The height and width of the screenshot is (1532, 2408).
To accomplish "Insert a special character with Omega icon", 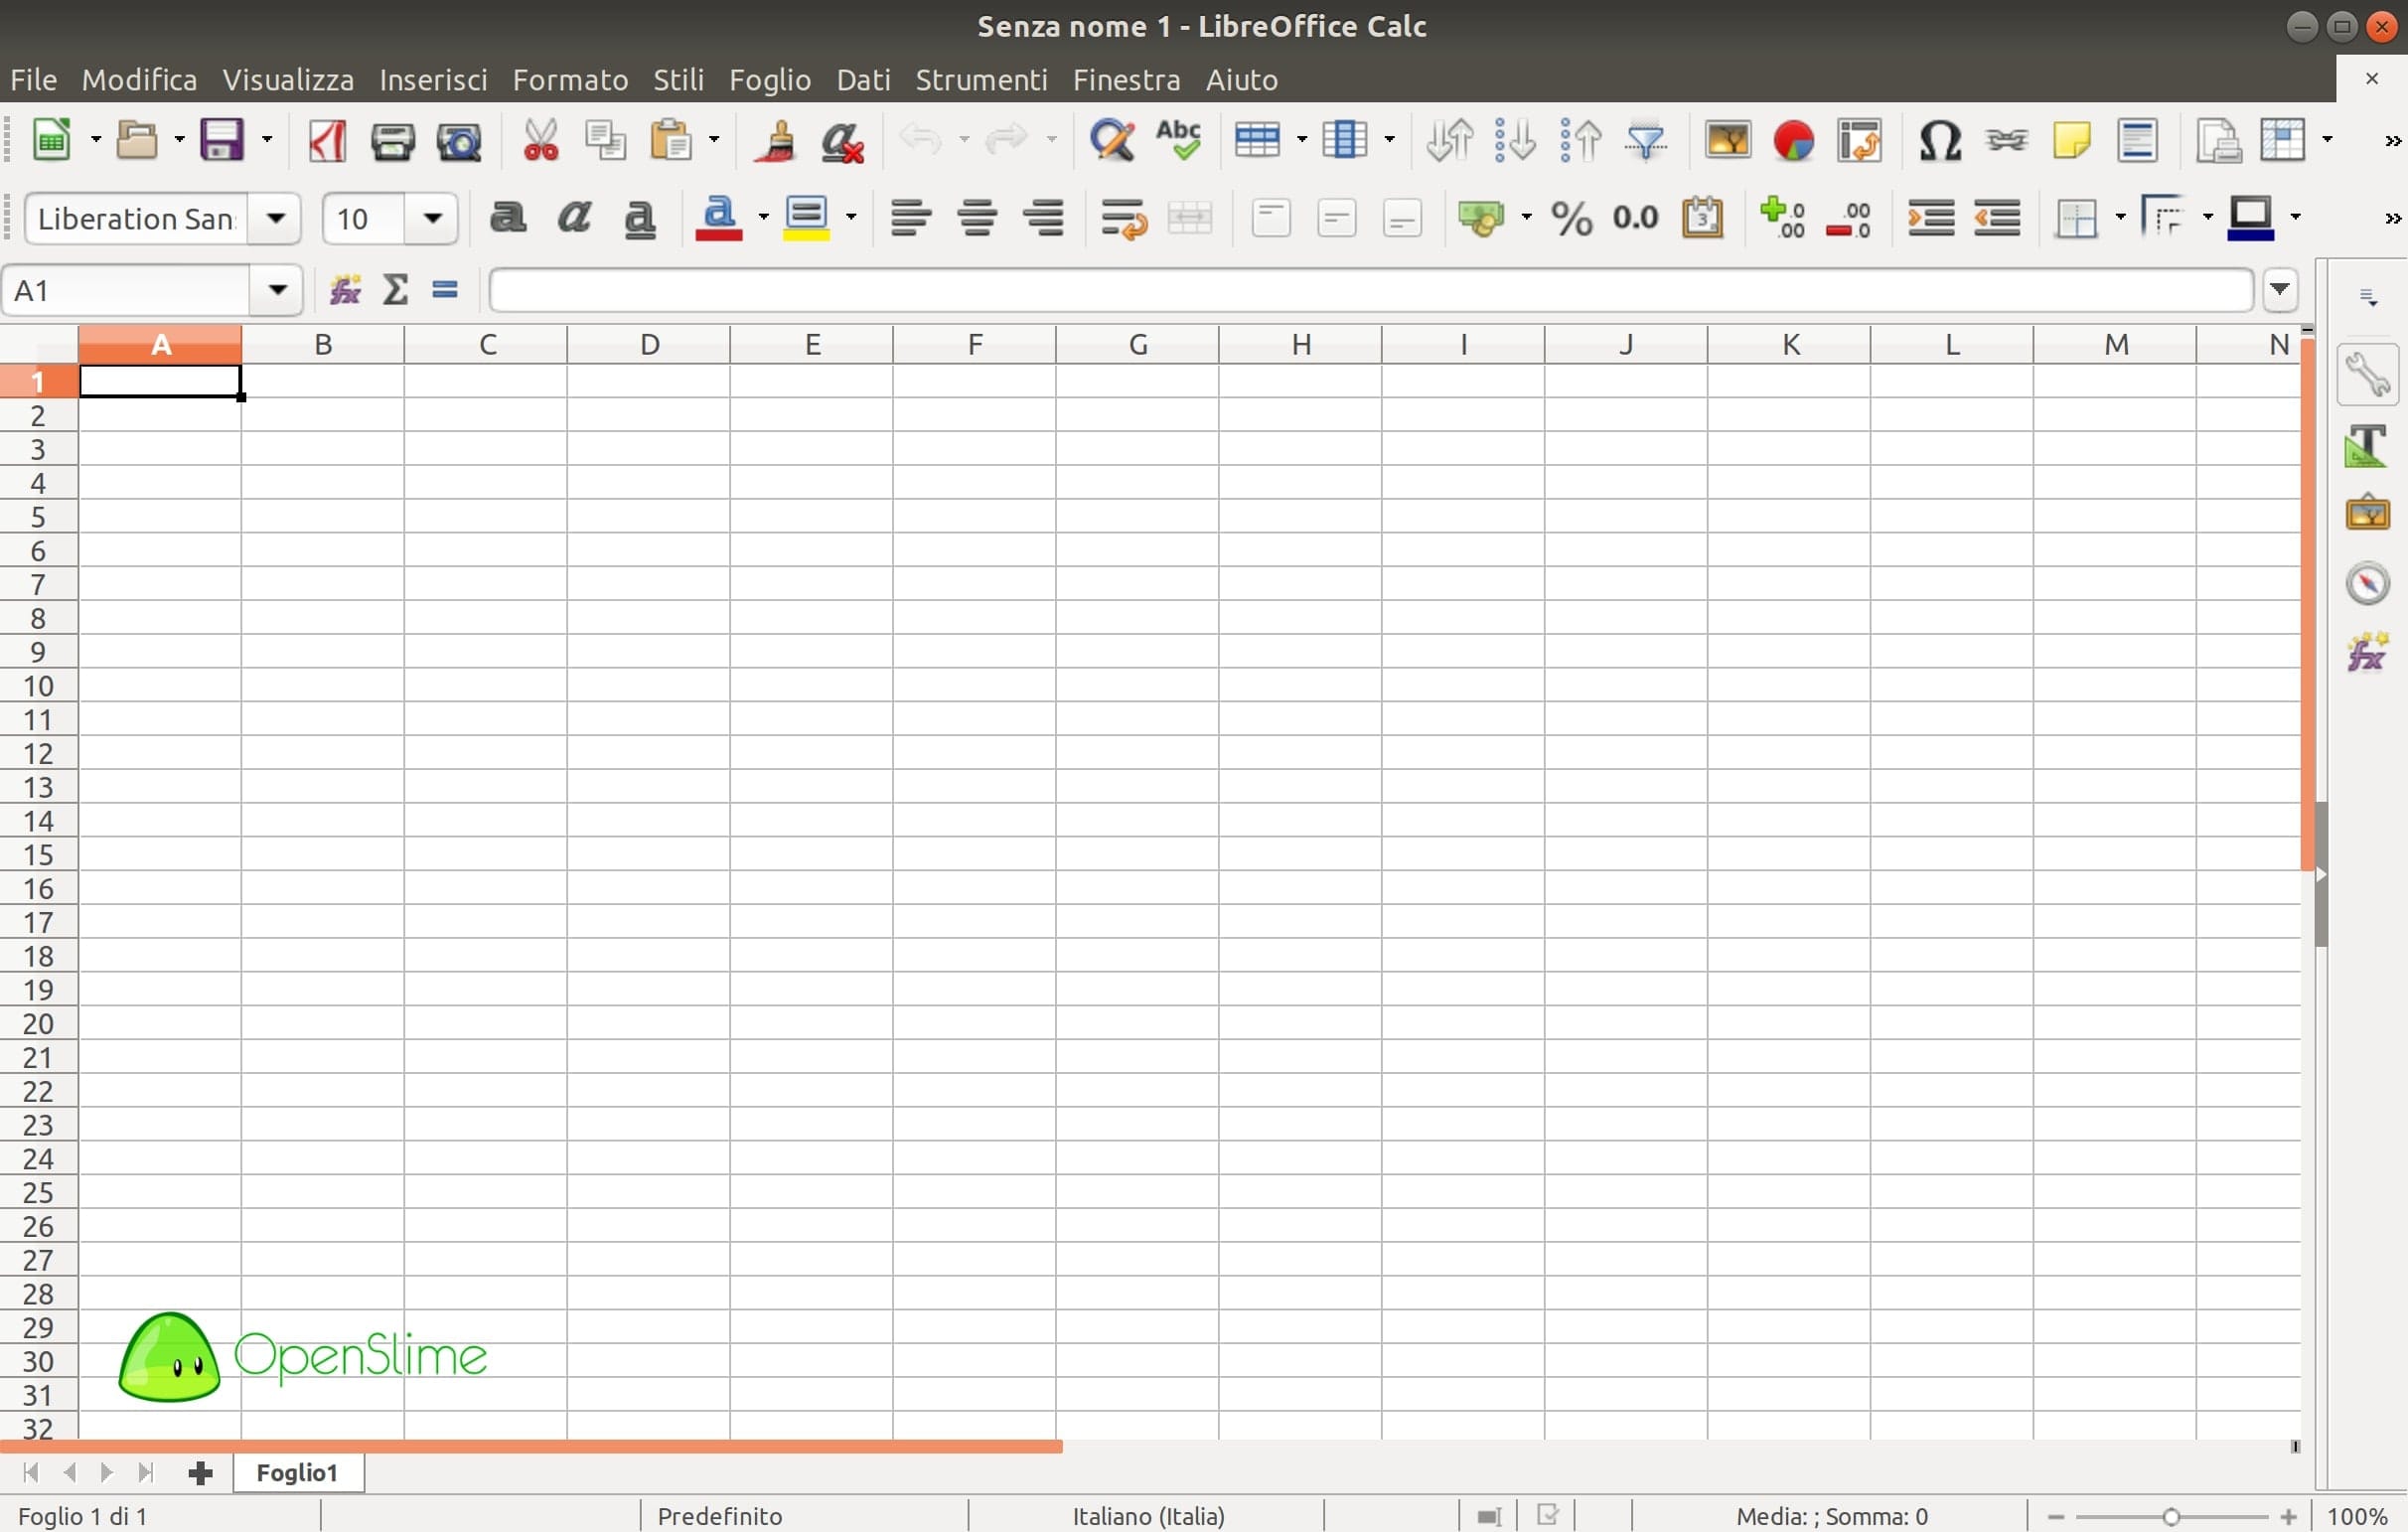I will pos(1938,140).
